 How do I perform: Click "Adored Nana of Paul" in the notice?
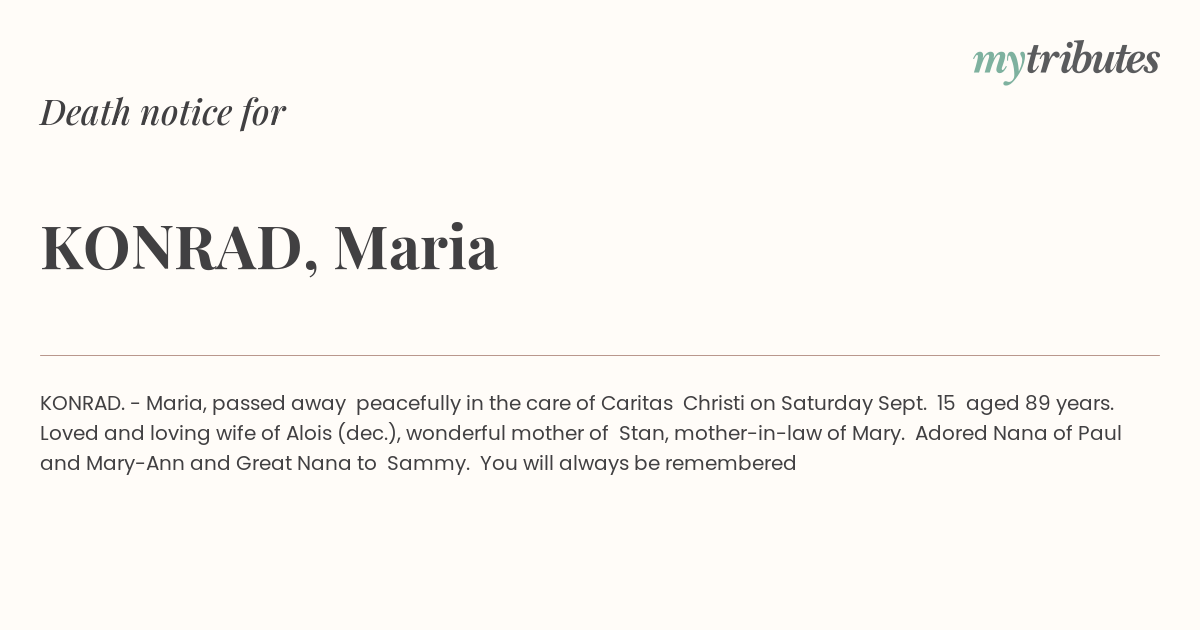(x=1018, y=434)
